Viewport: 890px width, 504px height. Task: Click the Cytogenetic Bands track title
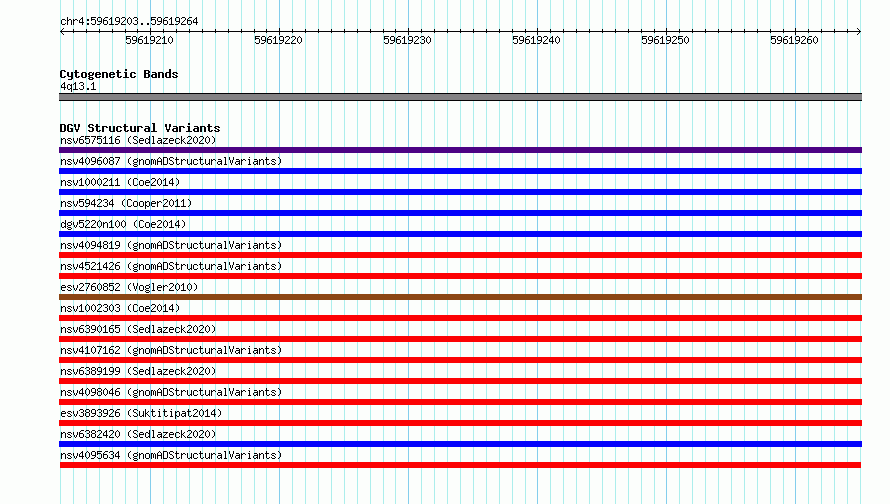(x=119, y=74)
